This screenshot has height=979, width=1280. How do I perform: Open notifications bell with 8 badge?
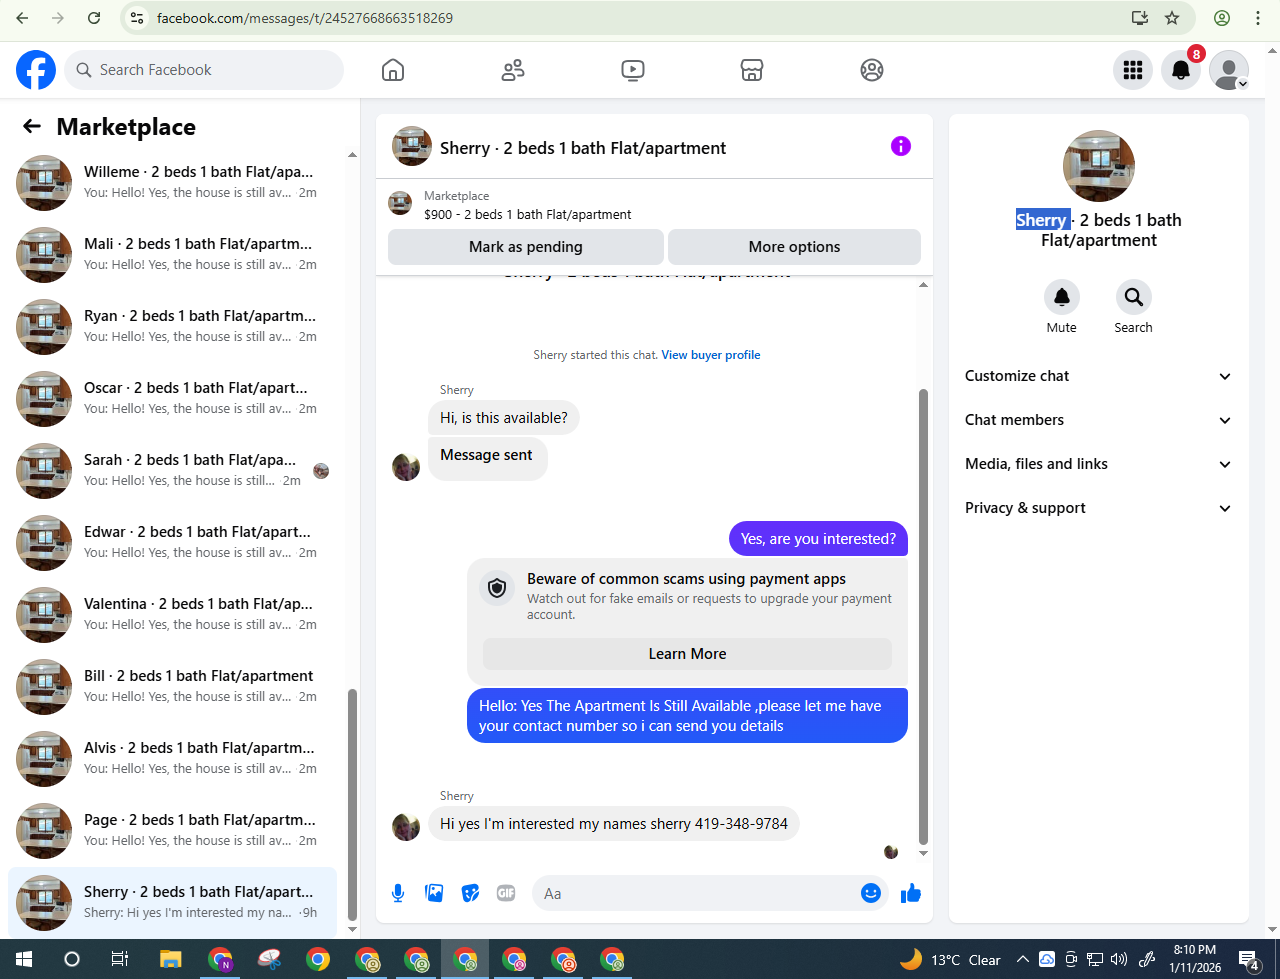click(1181, 70)
